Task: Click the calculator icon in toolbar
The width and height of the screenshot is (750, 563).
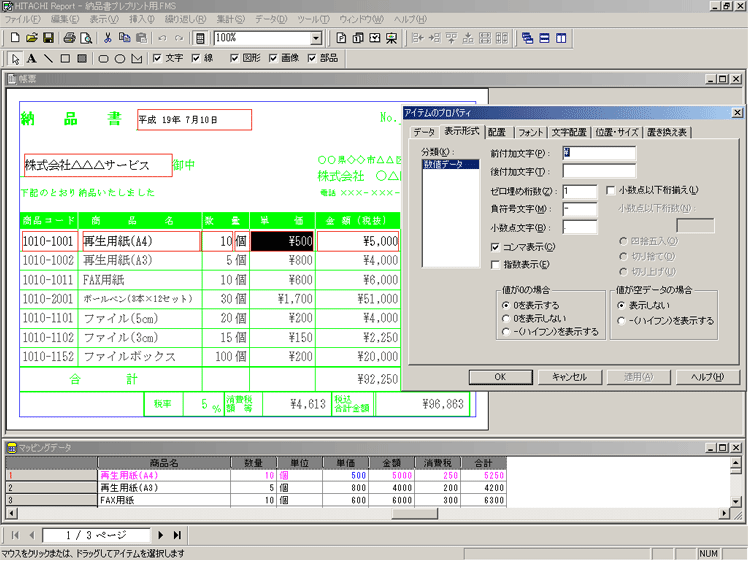Action: point(200,38)
